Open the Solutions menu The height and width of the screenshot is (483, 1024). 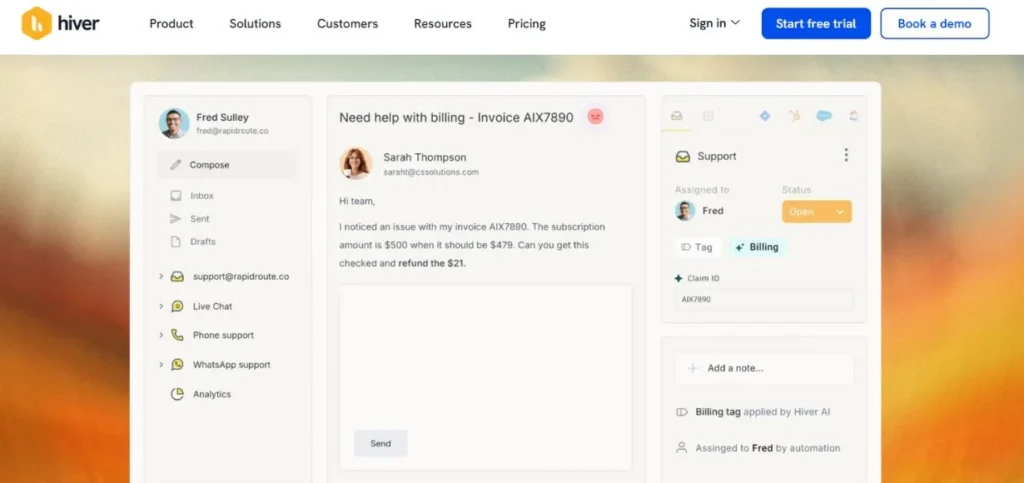tap(255, 23)
